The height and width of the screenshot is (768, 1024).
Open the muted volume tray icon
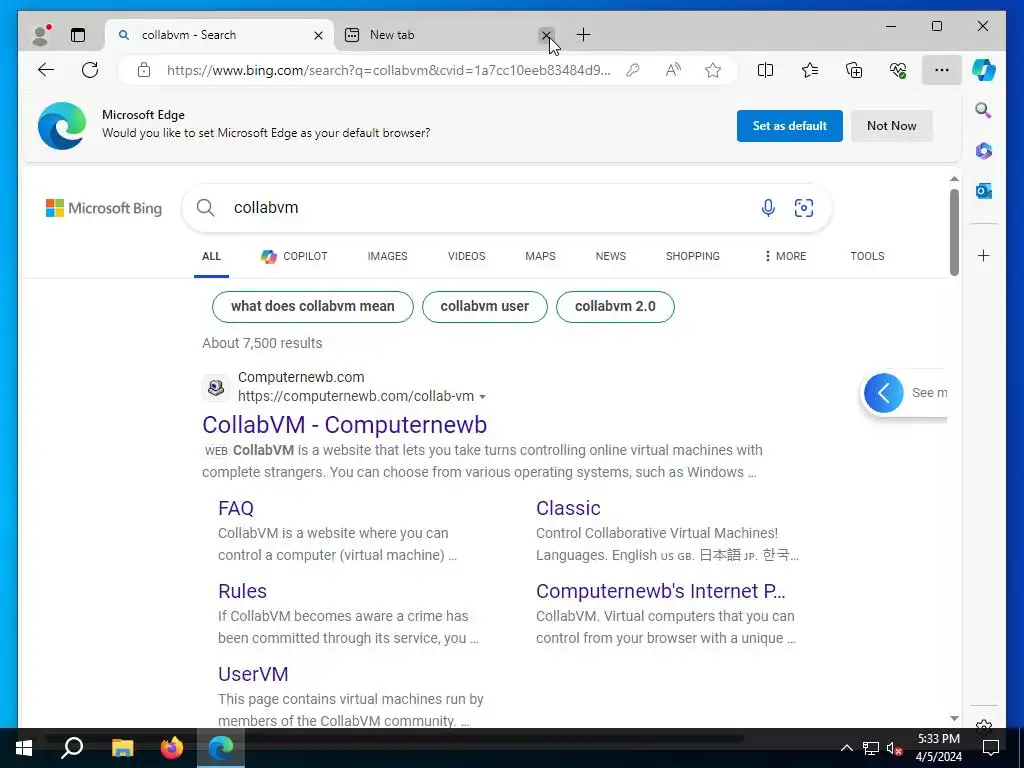point(894,748)
